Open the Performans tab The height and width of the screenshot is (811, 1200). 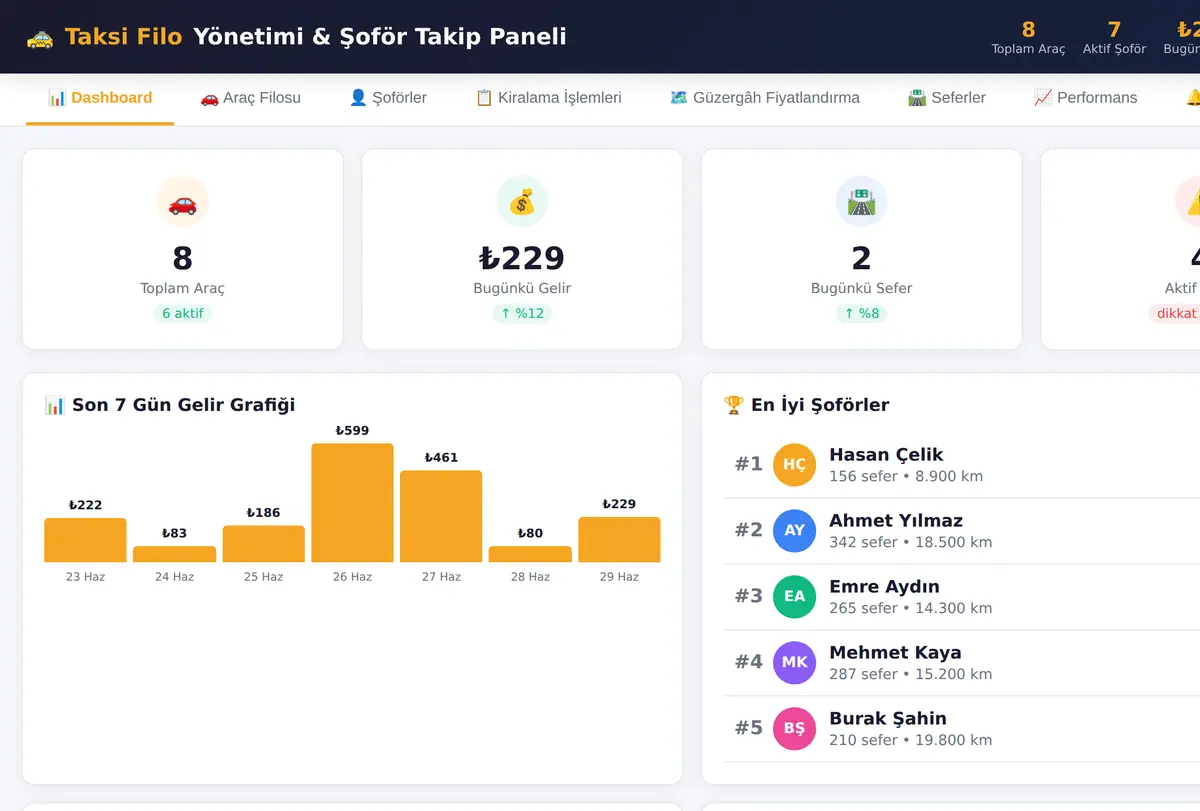pos(1085,98)
